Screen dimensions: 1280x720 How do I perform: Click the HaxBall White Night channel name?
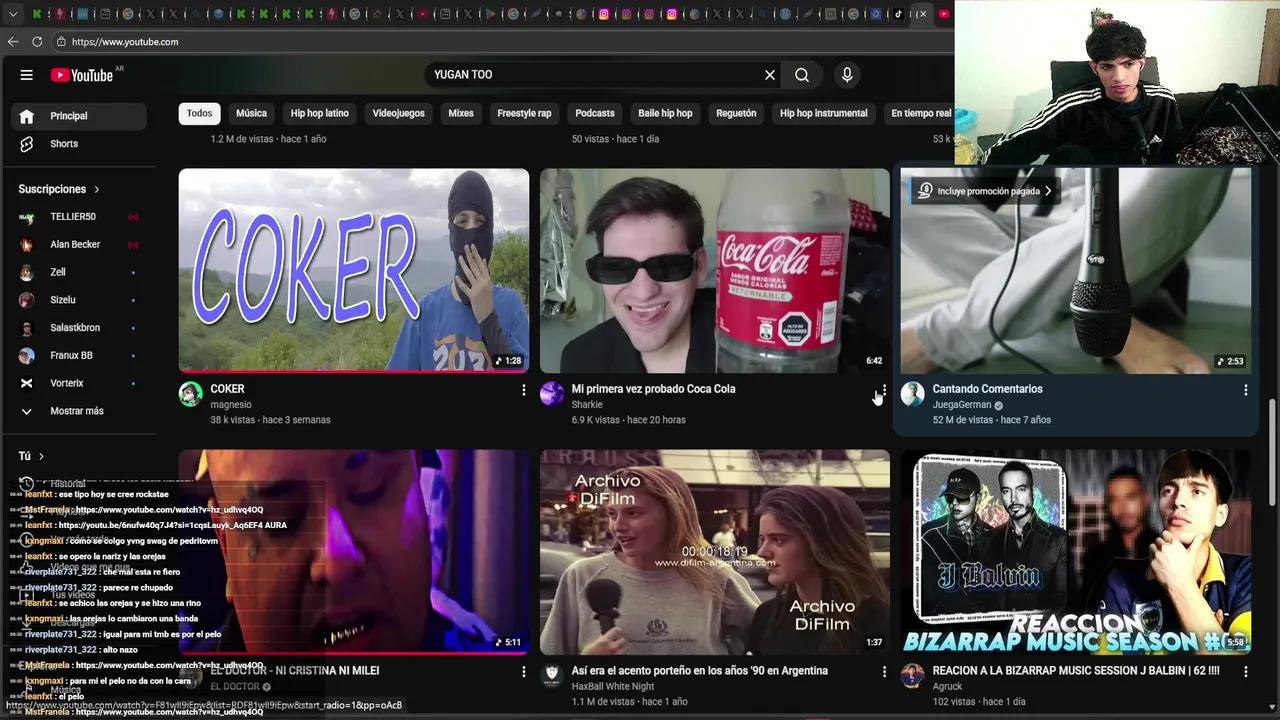tap(613, 687)
